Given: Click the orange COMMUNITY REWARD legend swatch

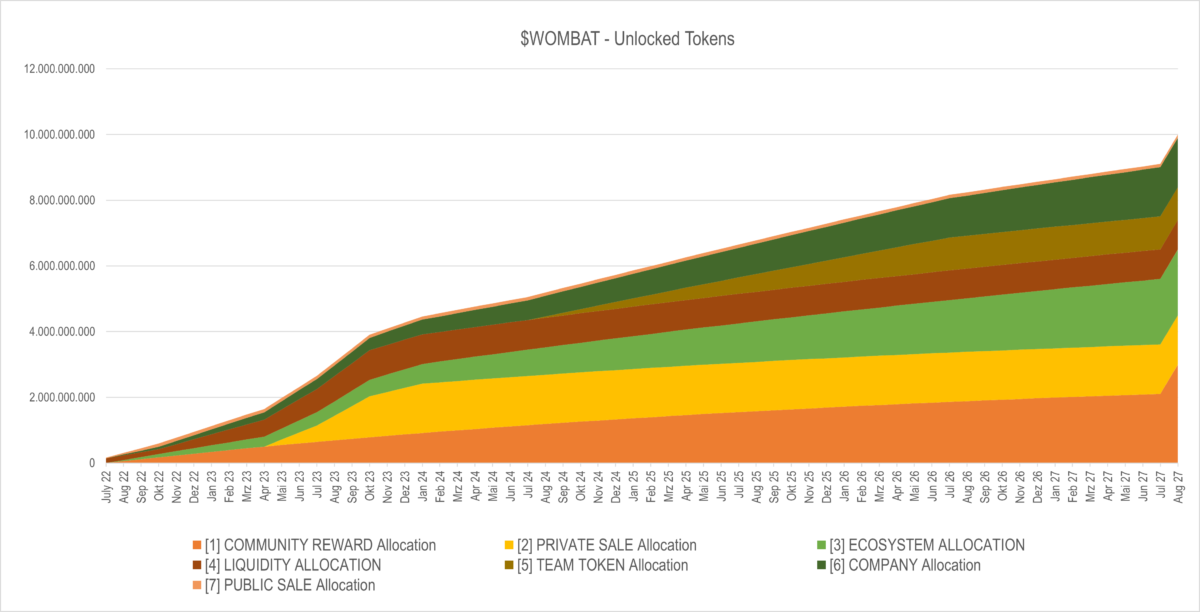Looking at the screenshot, I should click(198, 545).
